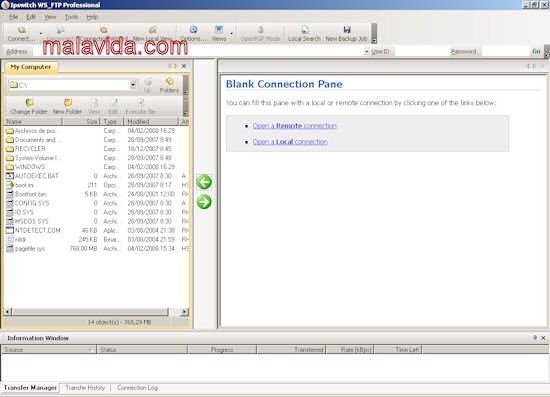Viewport: 550px width, 397px height.
Task: Open the Help menu
Action: tap(92, 17)
